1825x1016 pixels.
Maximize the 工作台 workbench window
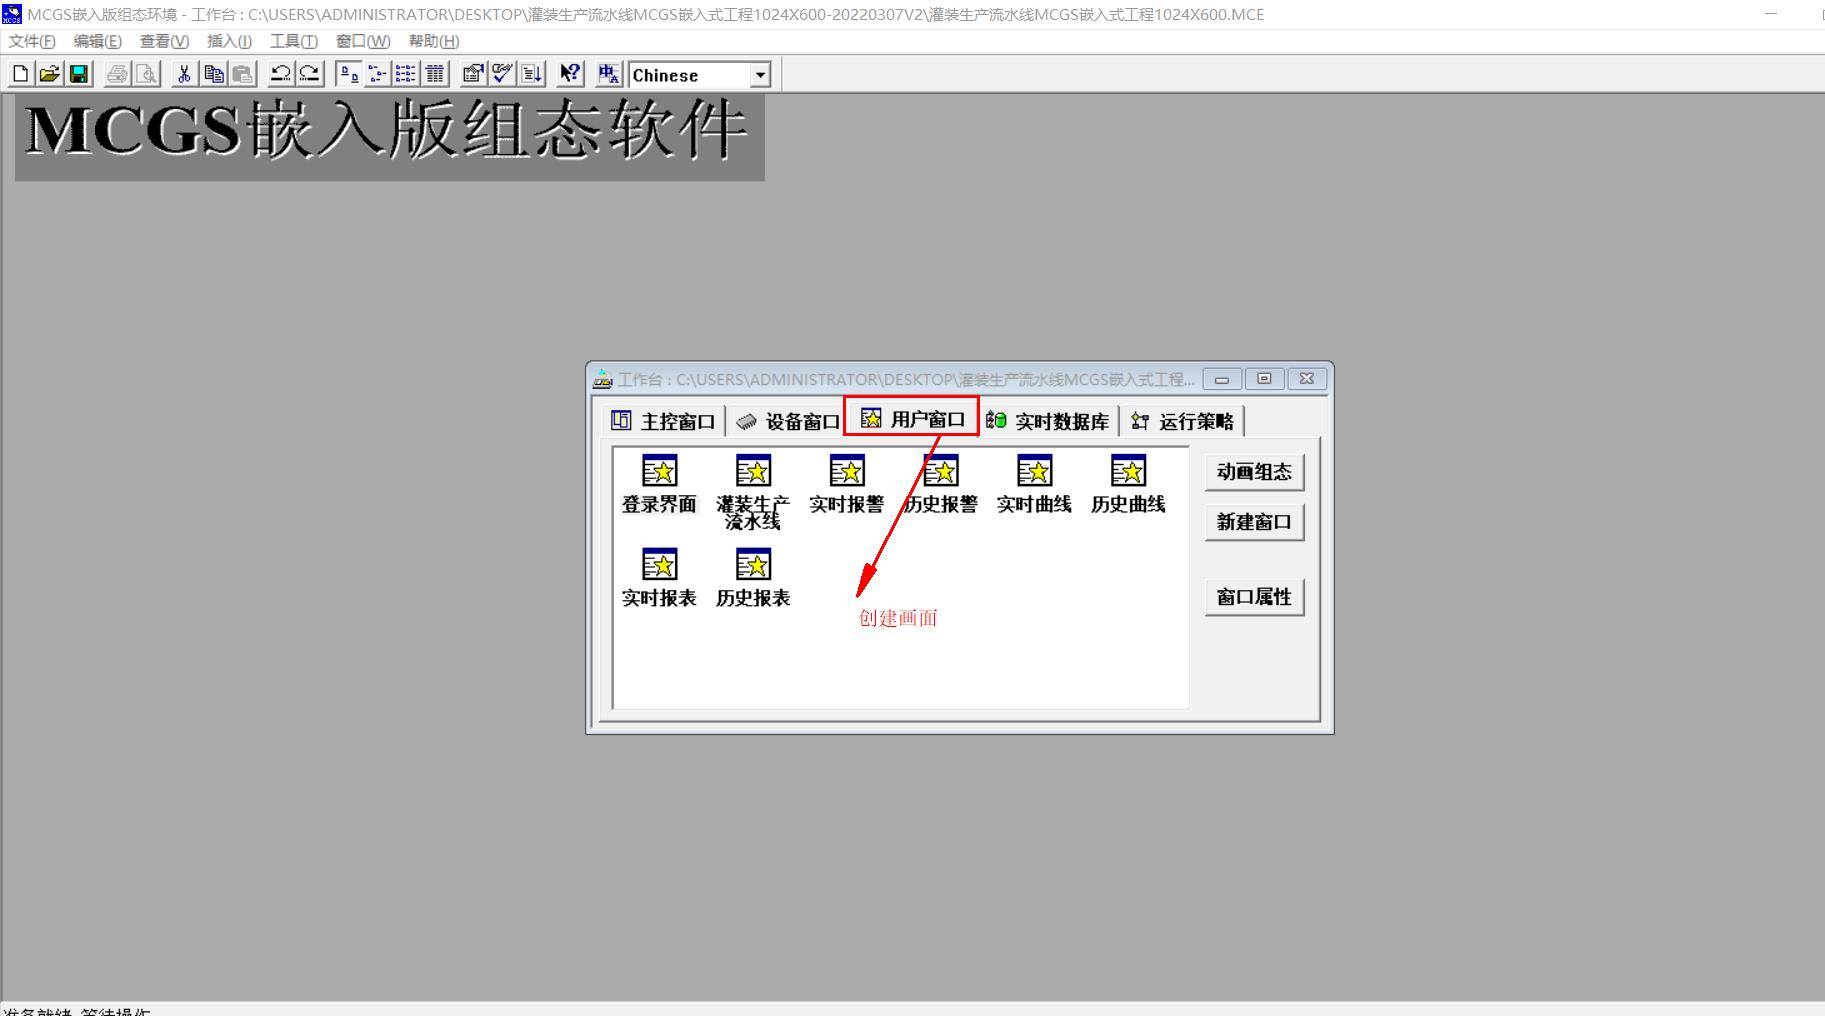(x=1264, y=379)
